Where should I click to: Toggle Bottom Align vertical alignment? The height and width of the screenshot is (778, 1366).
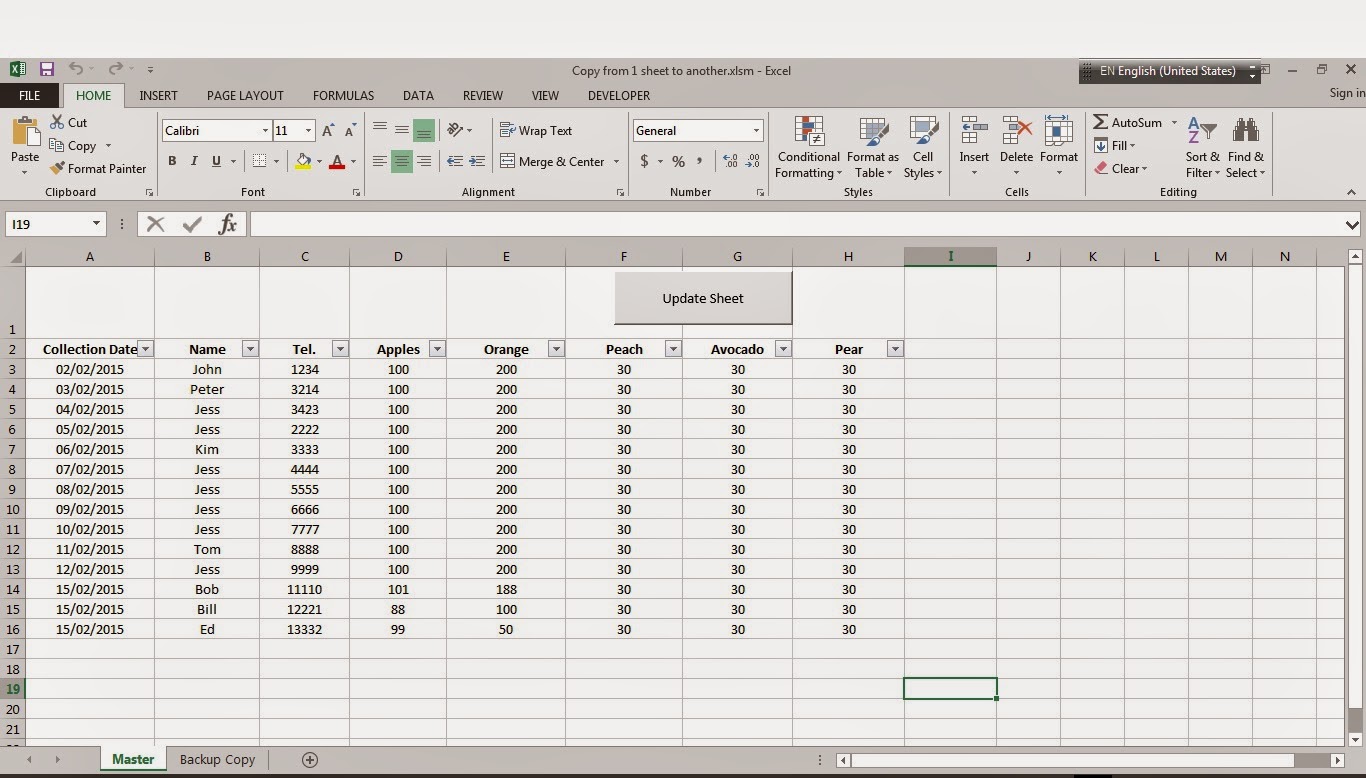(x=423, y=130)
